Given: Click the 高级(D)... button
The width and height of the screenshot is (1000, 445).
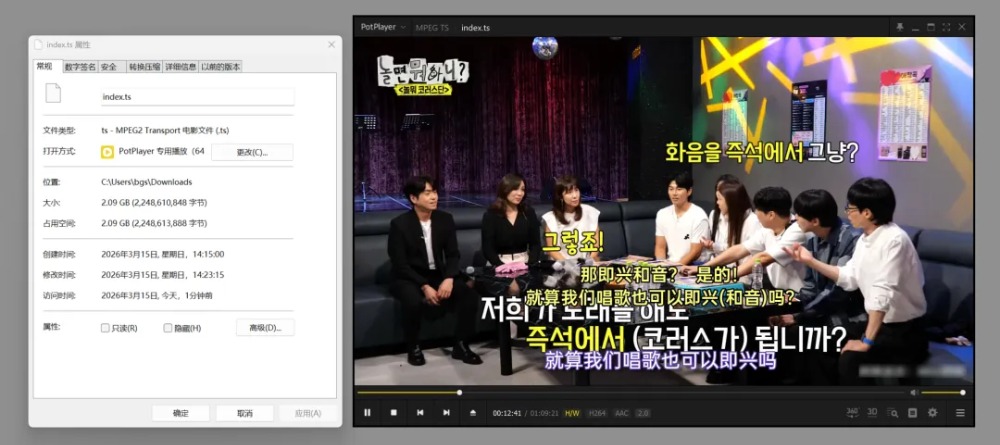Looking at the screenshot, I should click(x=265, y=328).
